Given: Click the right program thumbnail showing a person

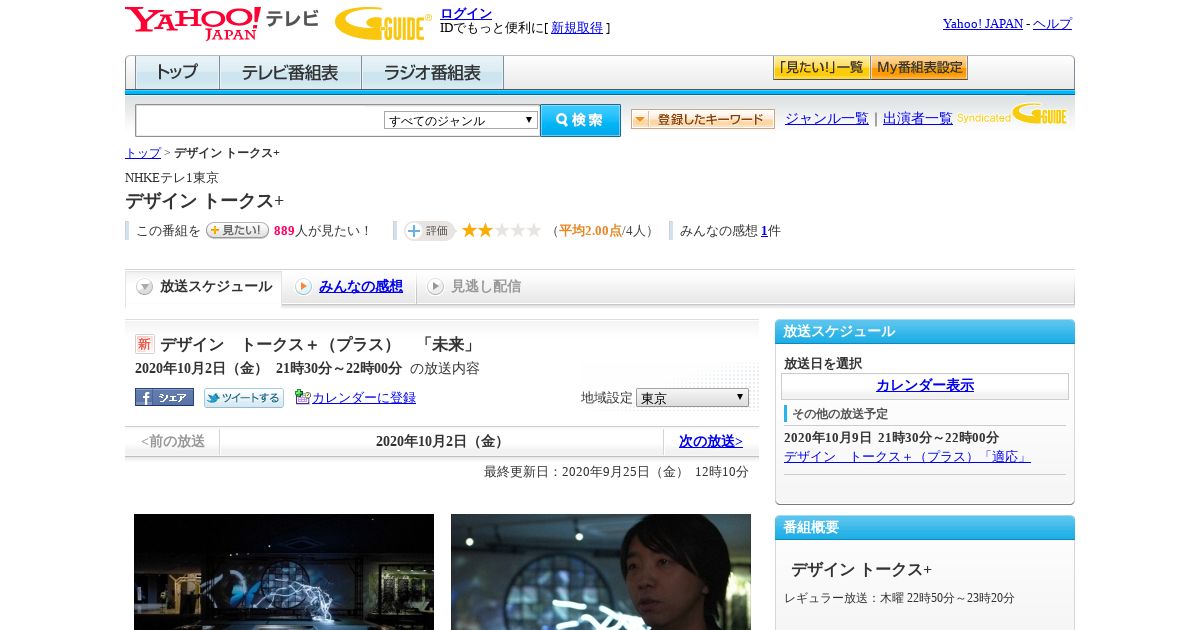Looking at the screenshot, I should [x=601, y=572].
